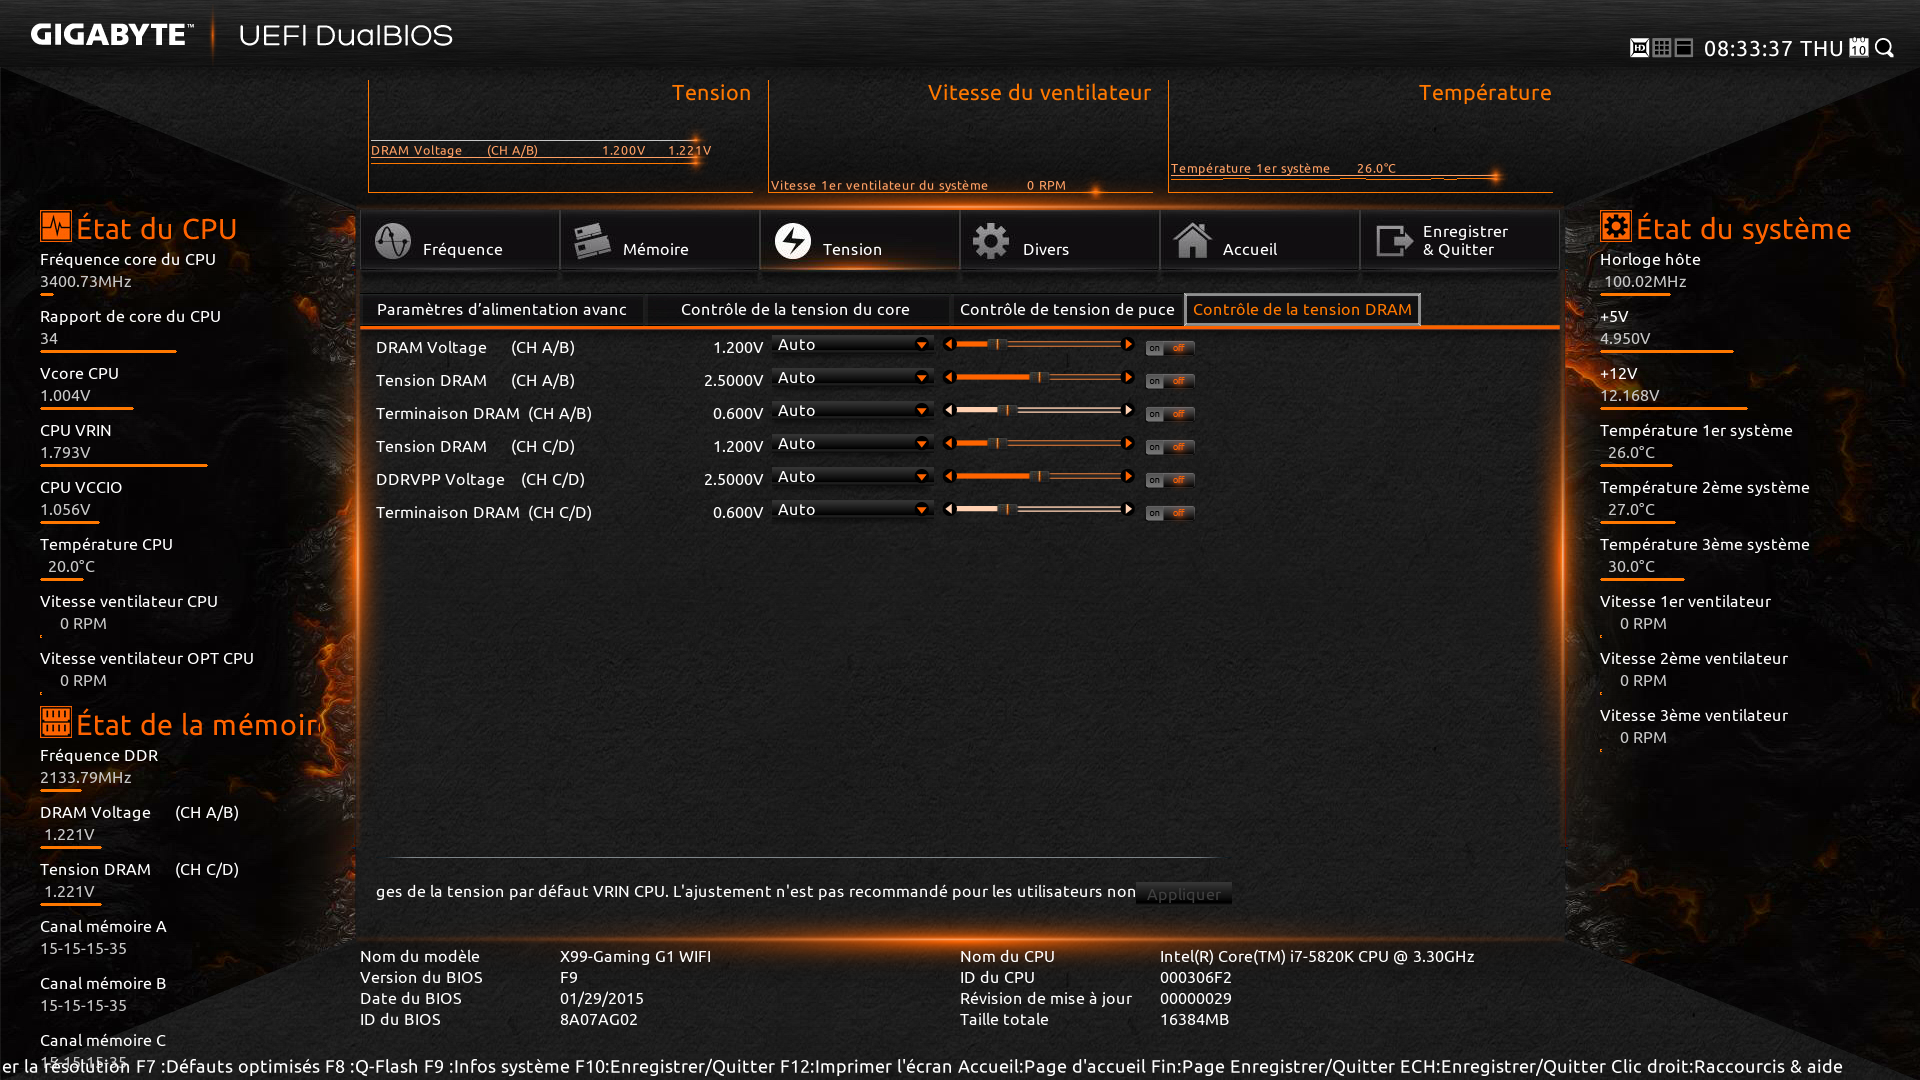Click the Tension DRAM (CH A/B) slider handle
The width and height of the screenshot is (1920, 1080).
click(1039, 377)
